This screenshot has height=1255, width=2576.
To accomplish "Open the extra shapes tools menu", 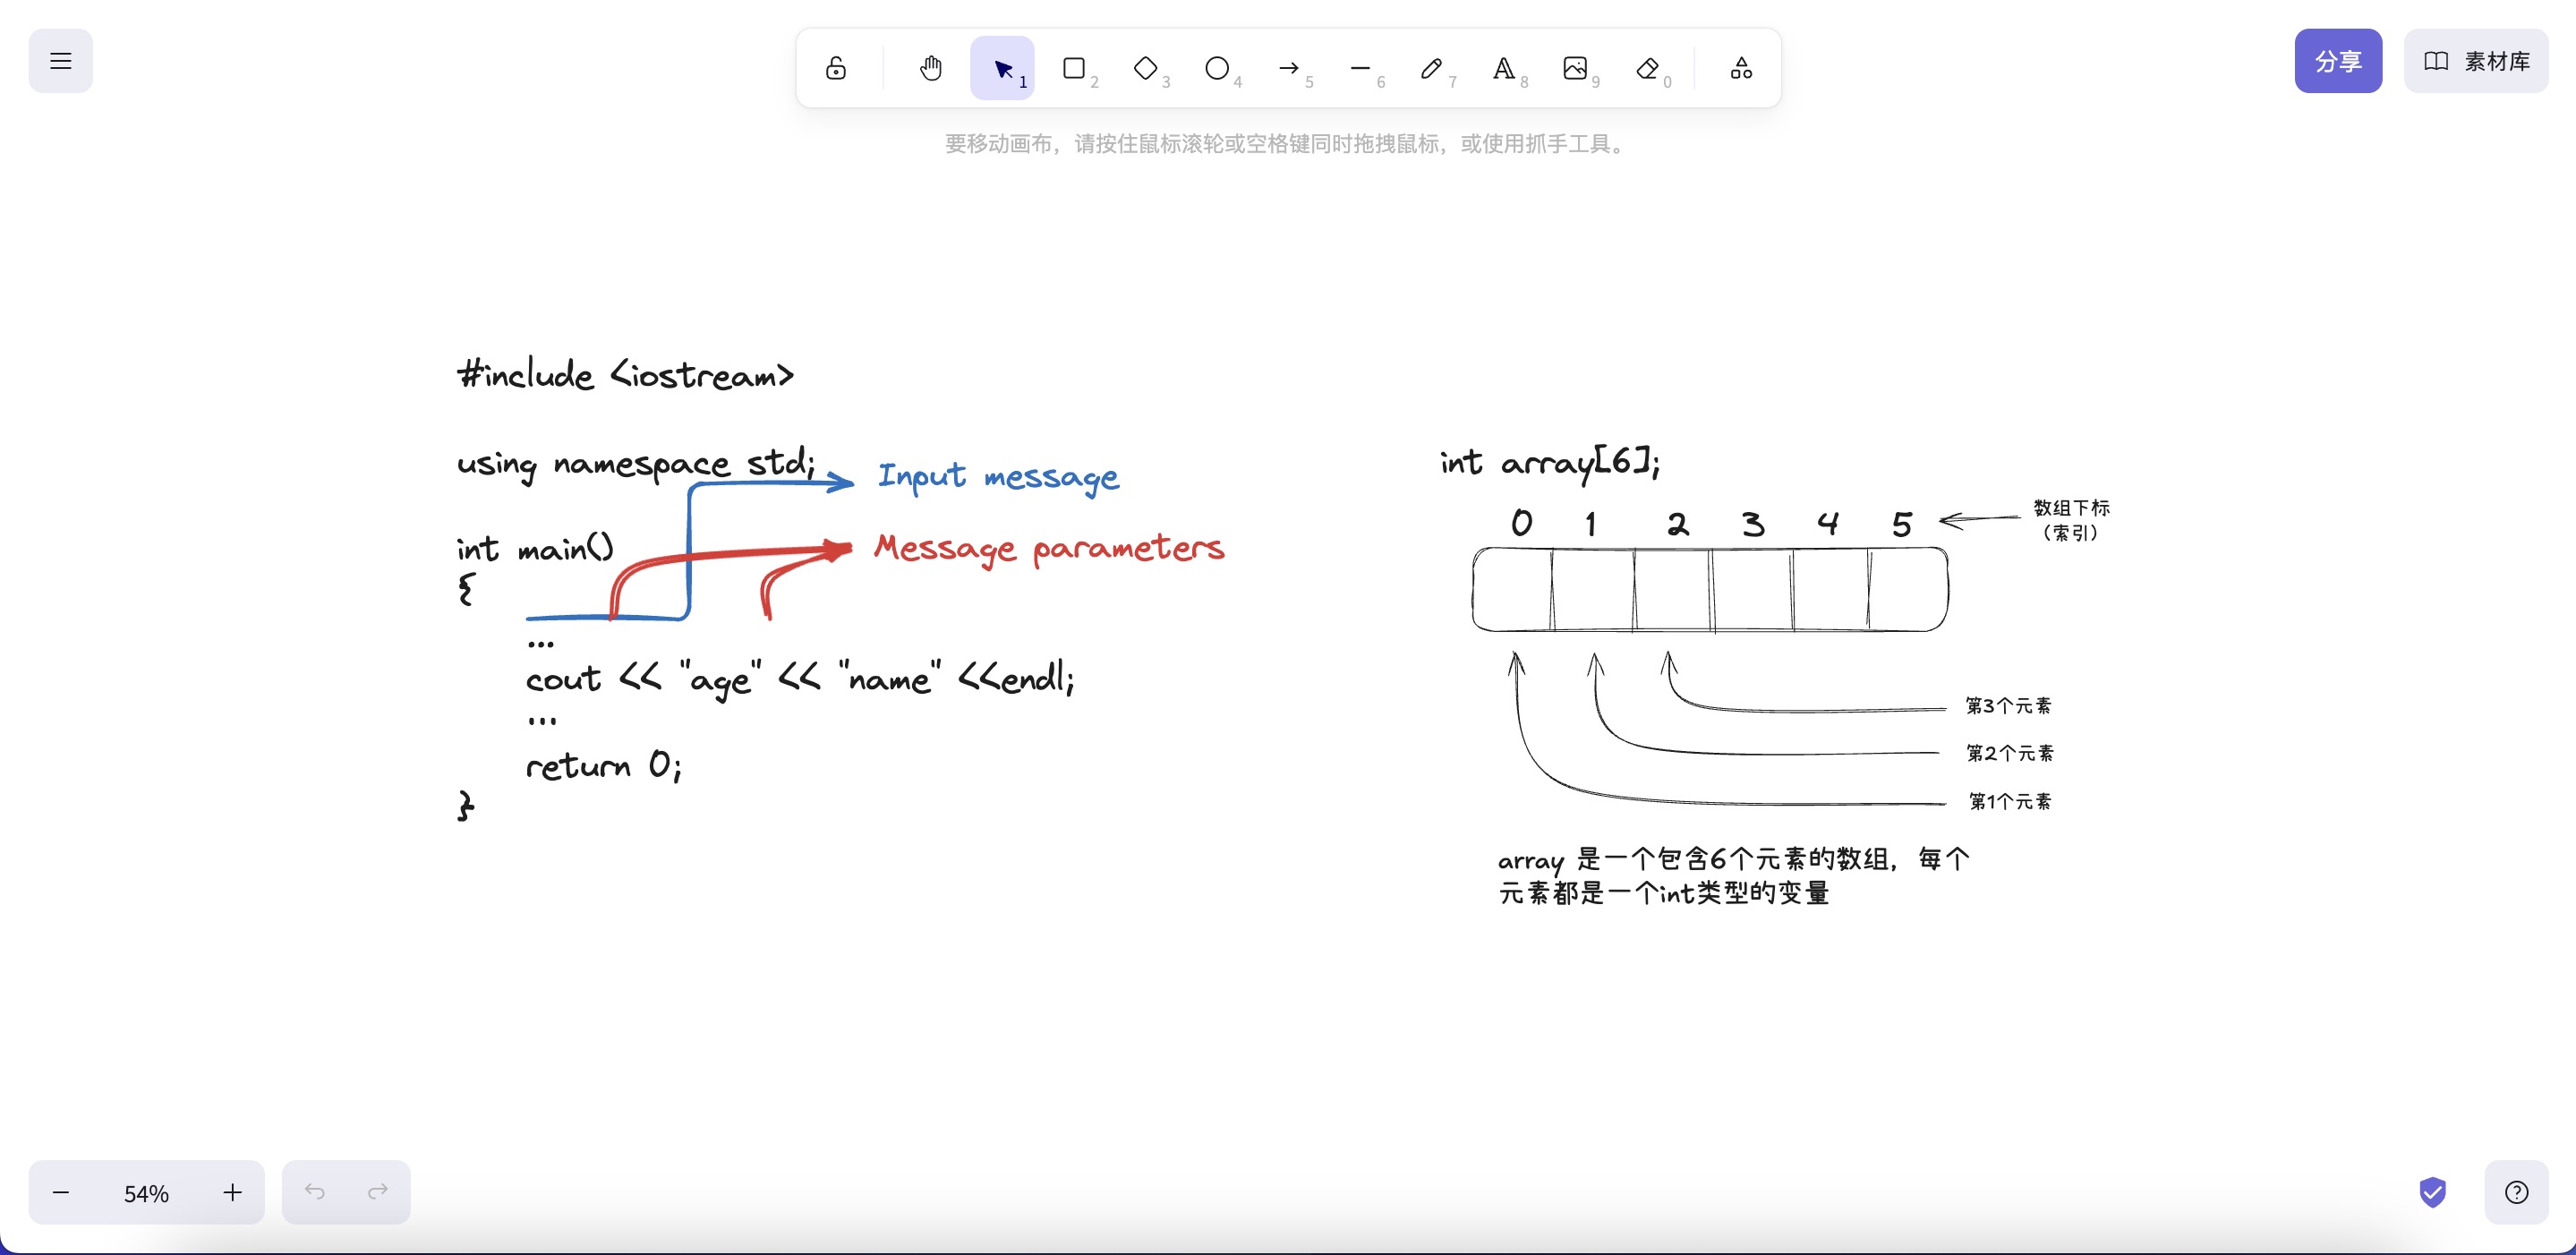I will (1741, 68).
